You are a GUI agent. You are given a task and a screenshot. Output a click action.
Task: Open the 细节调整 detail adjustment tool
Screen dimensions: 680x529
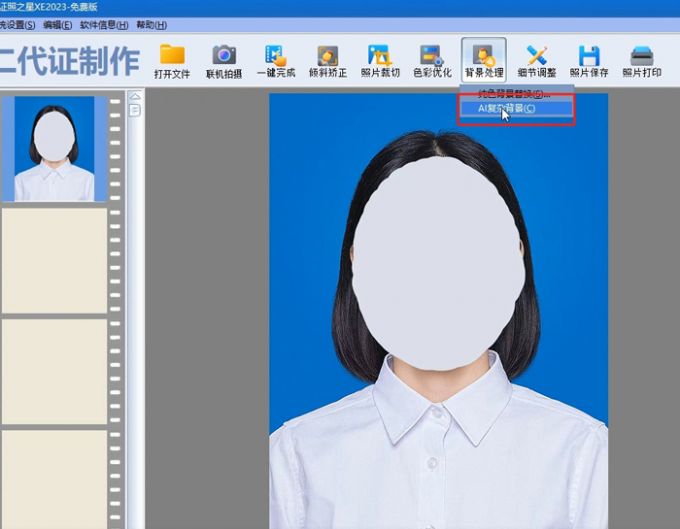click(537, 57)
